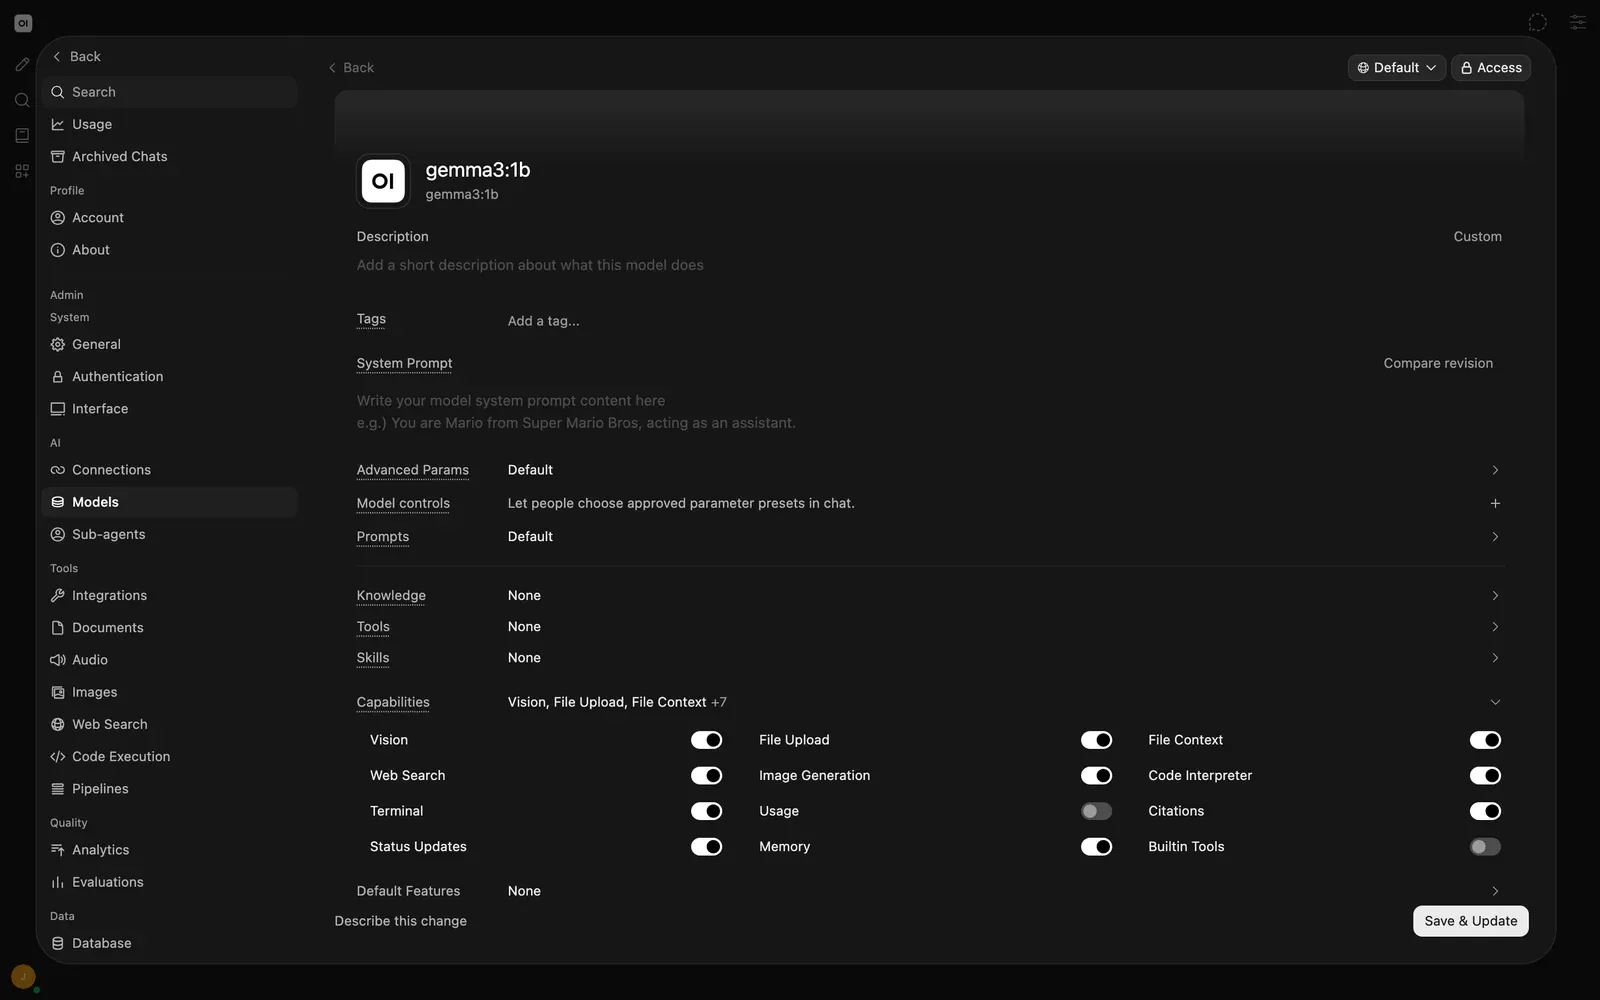Click the plus icon for Model controls
This screenshot has width=1600, height=1000.
pos(1495,503)
